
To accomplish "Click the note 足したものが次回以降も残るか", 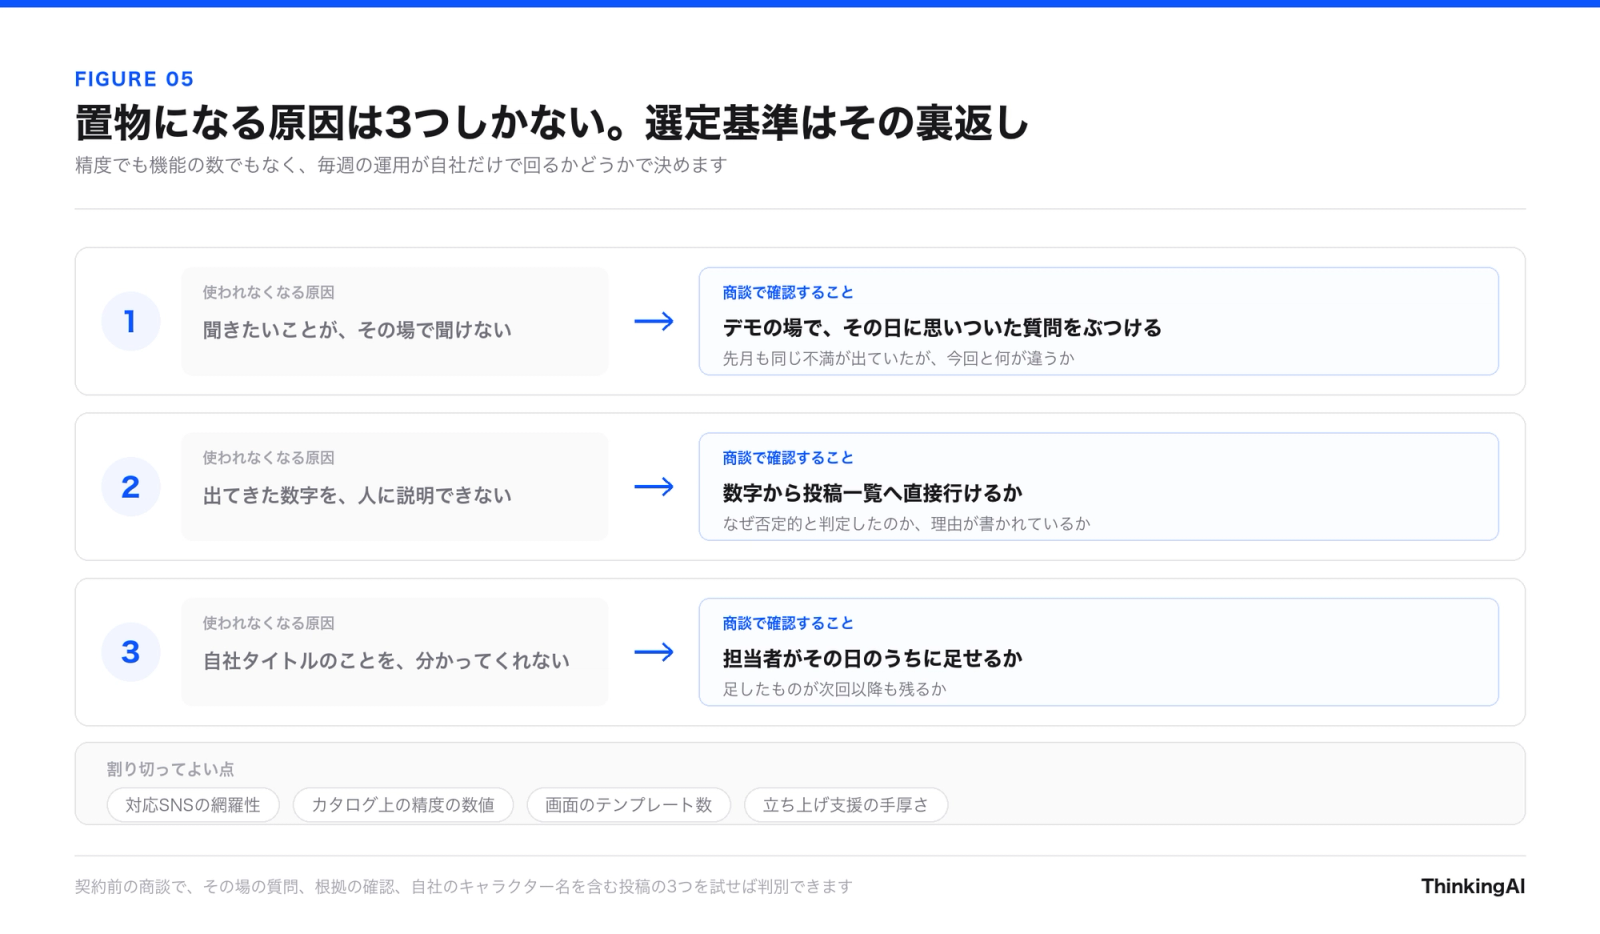I will 834,689.
